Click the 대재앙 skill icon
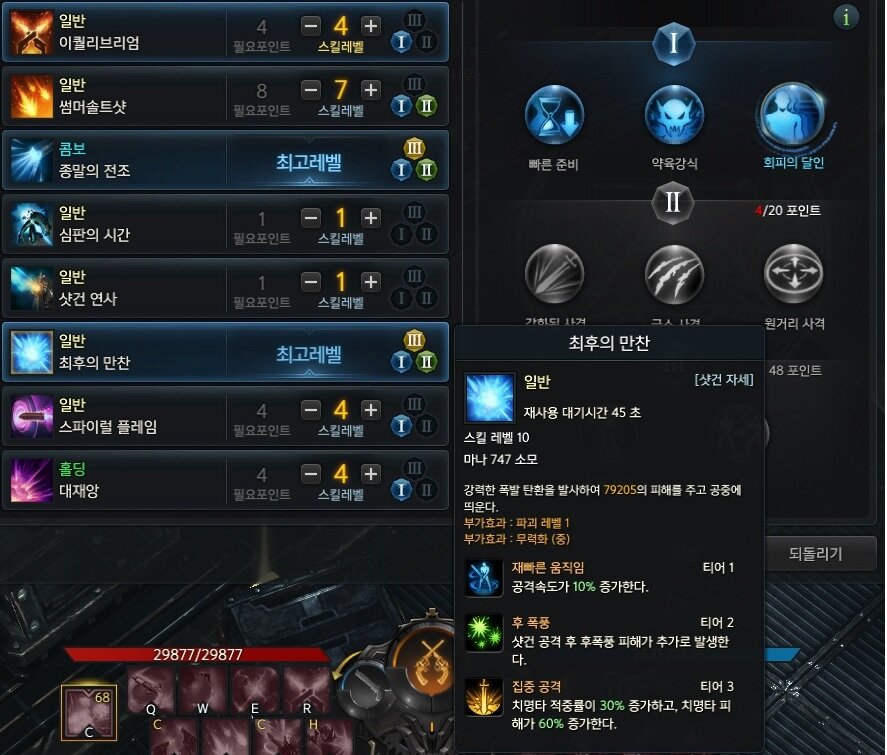The width and height of the screenshot is (887, 755). (x=31, y=480)
